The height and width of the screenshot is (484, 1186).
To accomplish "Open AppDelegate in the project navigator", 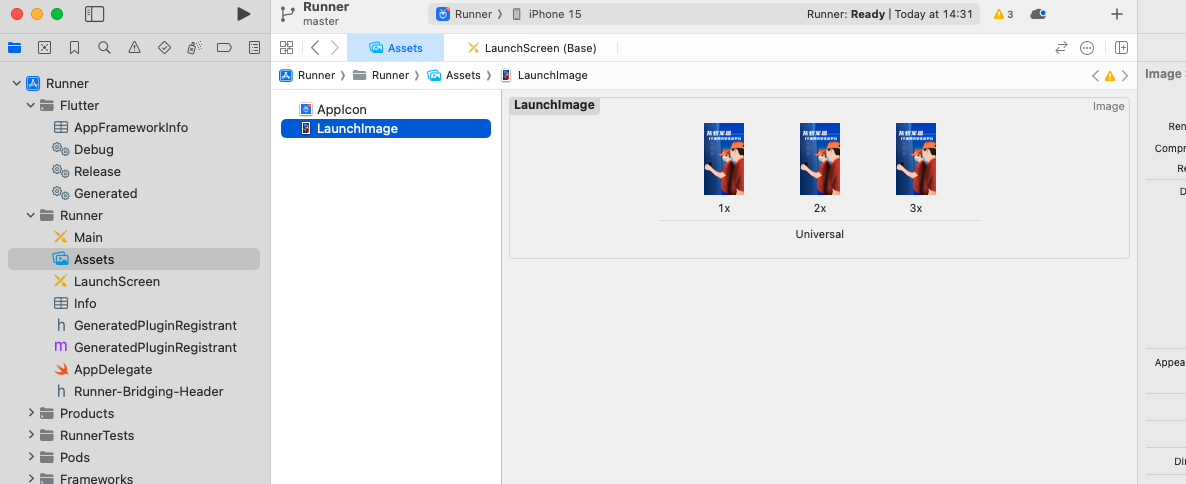I will coord(113,369).
